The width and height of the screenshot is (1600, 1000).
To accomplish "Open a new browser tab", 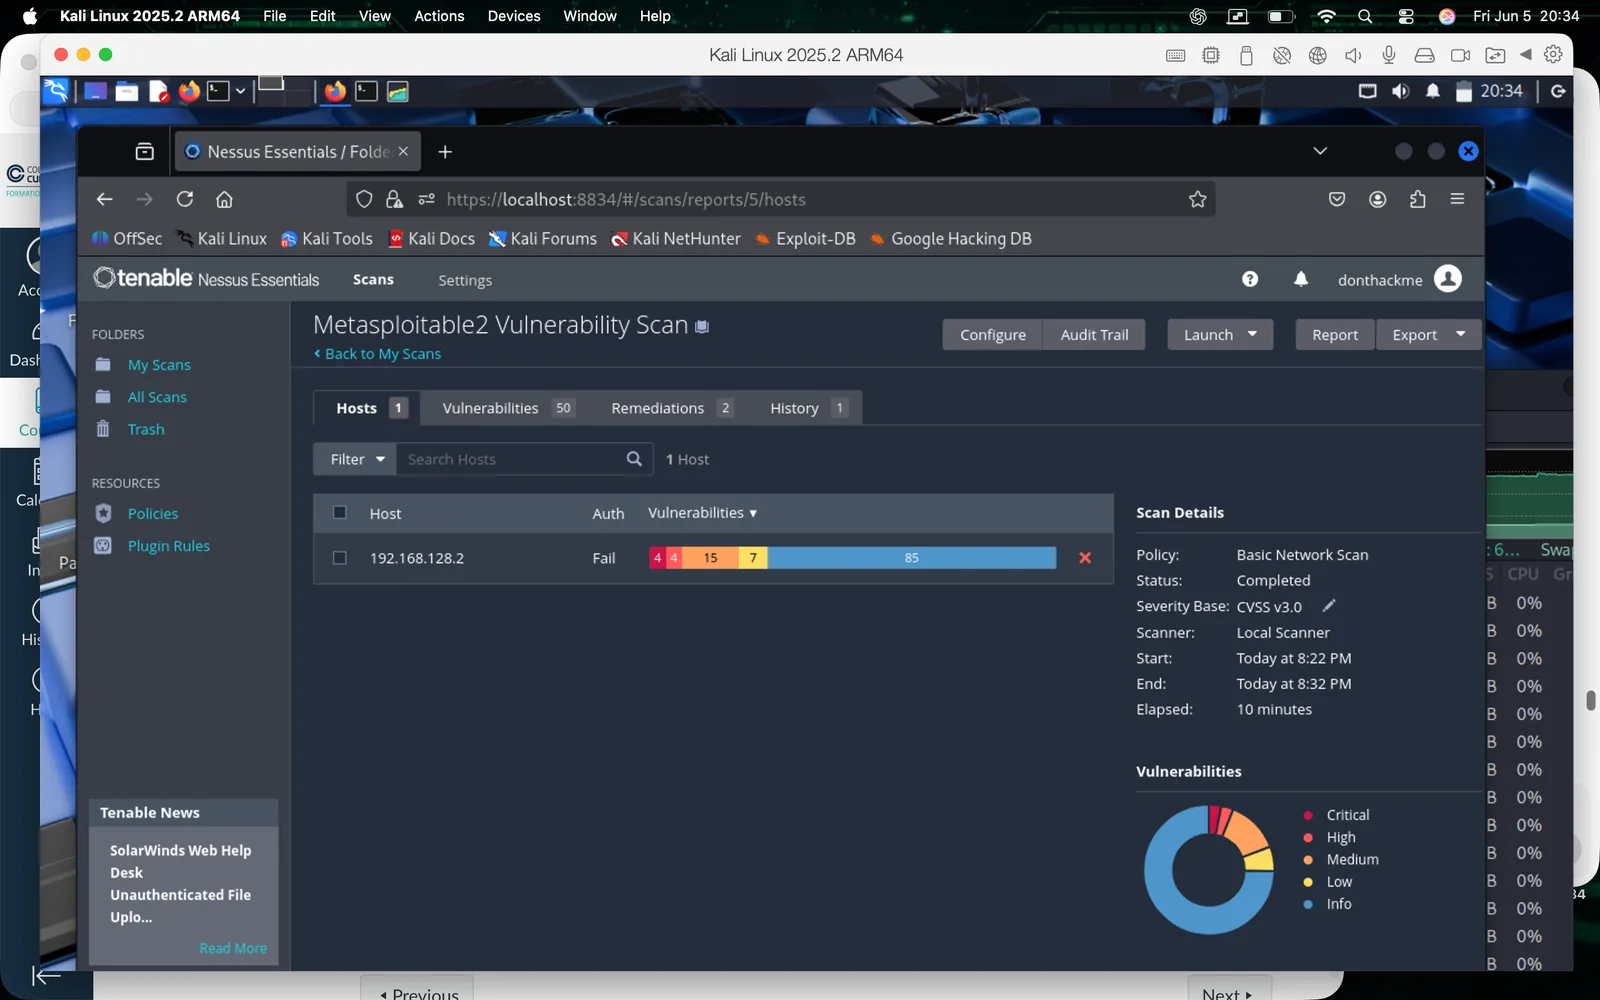I will coord(445,151).
